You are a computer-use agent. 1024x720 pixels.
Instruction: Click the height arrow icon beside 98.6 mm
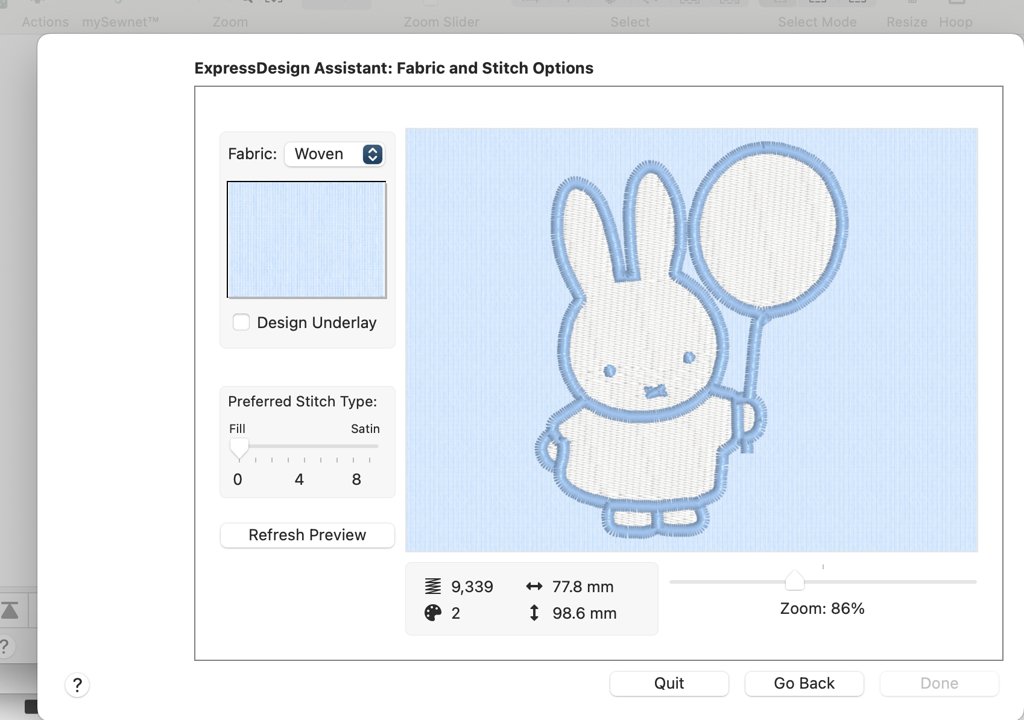pos(534,613)
